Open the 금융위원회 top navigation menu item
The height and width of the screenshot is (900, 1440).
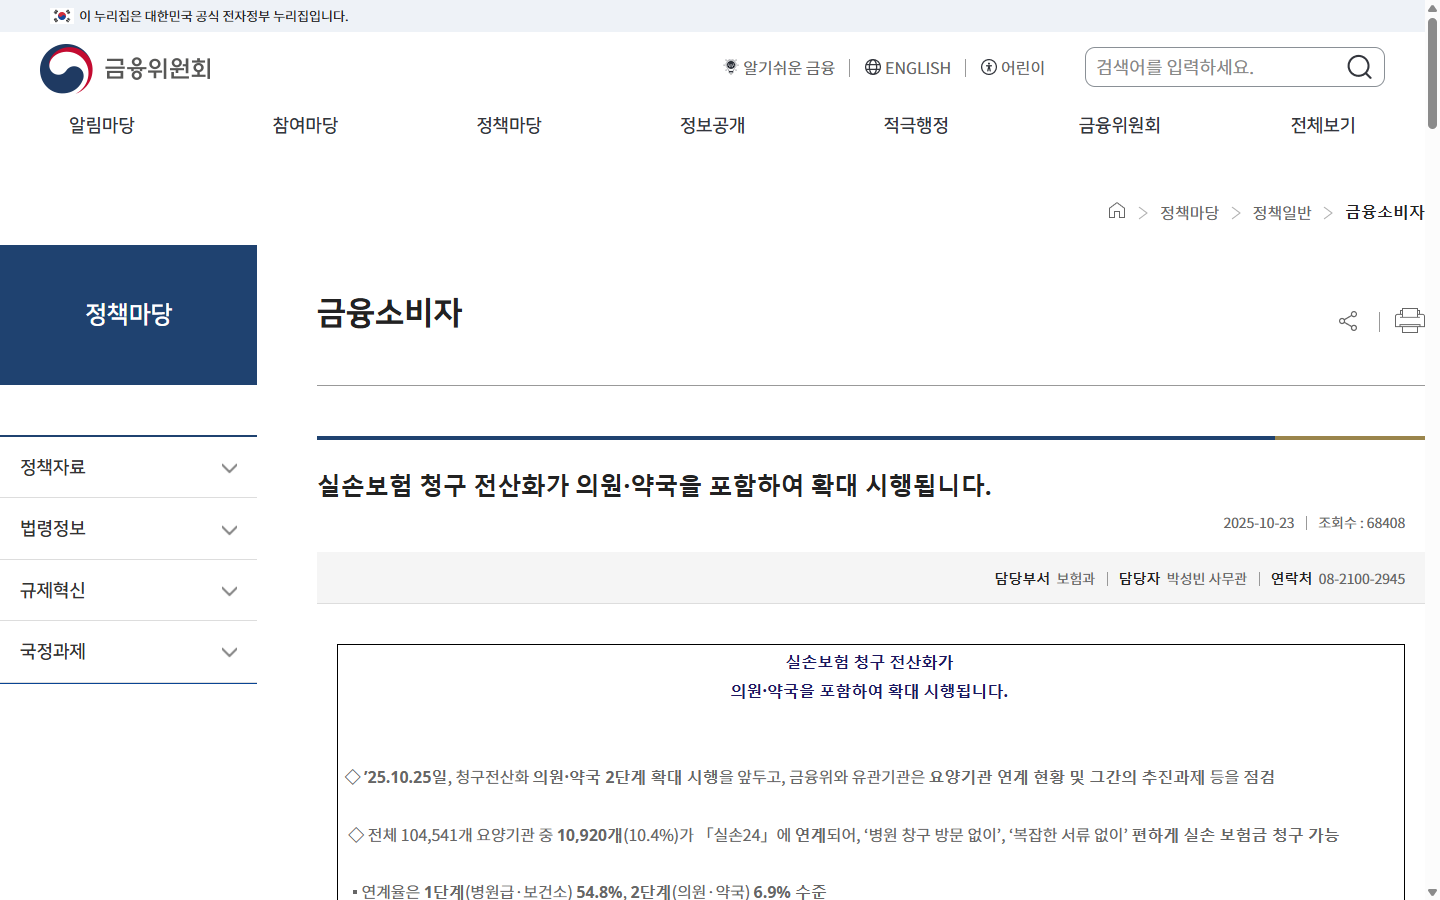tap(1120, 125)
